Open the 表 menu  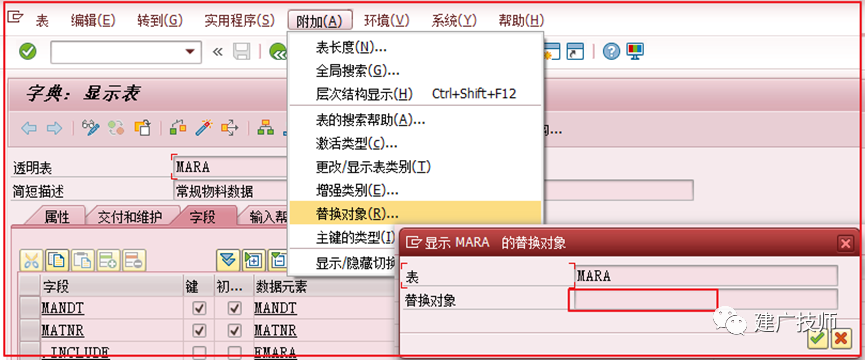[42, 21]
